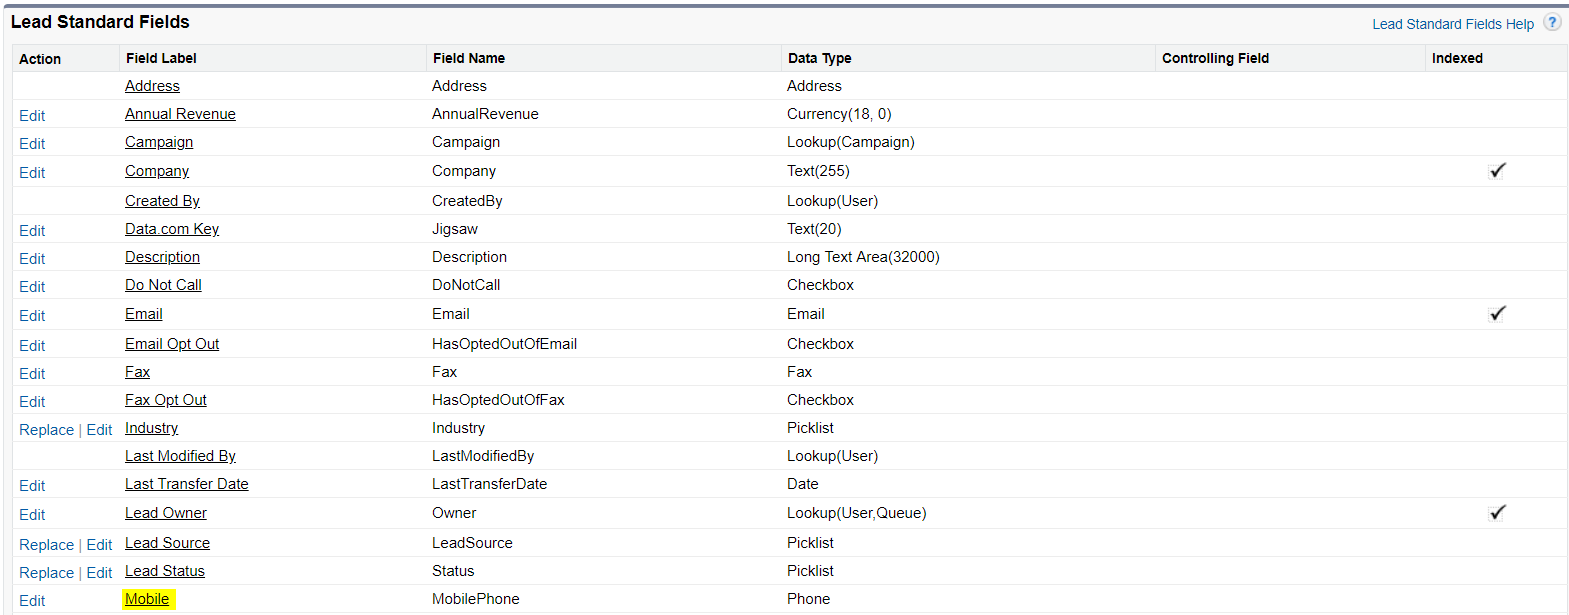The width and height of the screenshot is (1569, 615).
Task: Click the Indexed checkmark for Lead Owner
Action: [1497, 513]
